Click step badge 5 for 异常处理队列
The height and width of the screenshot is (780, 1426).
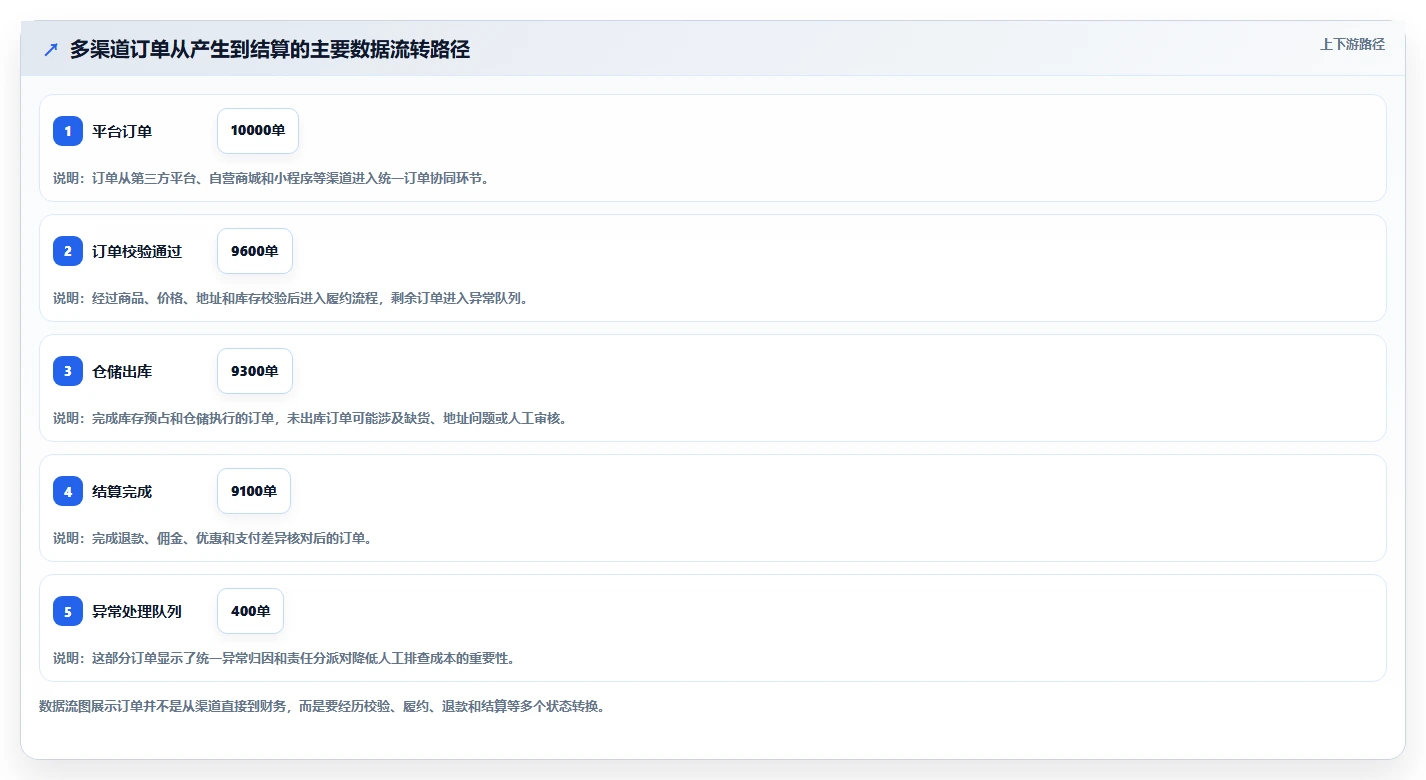[x=68, y=611]
